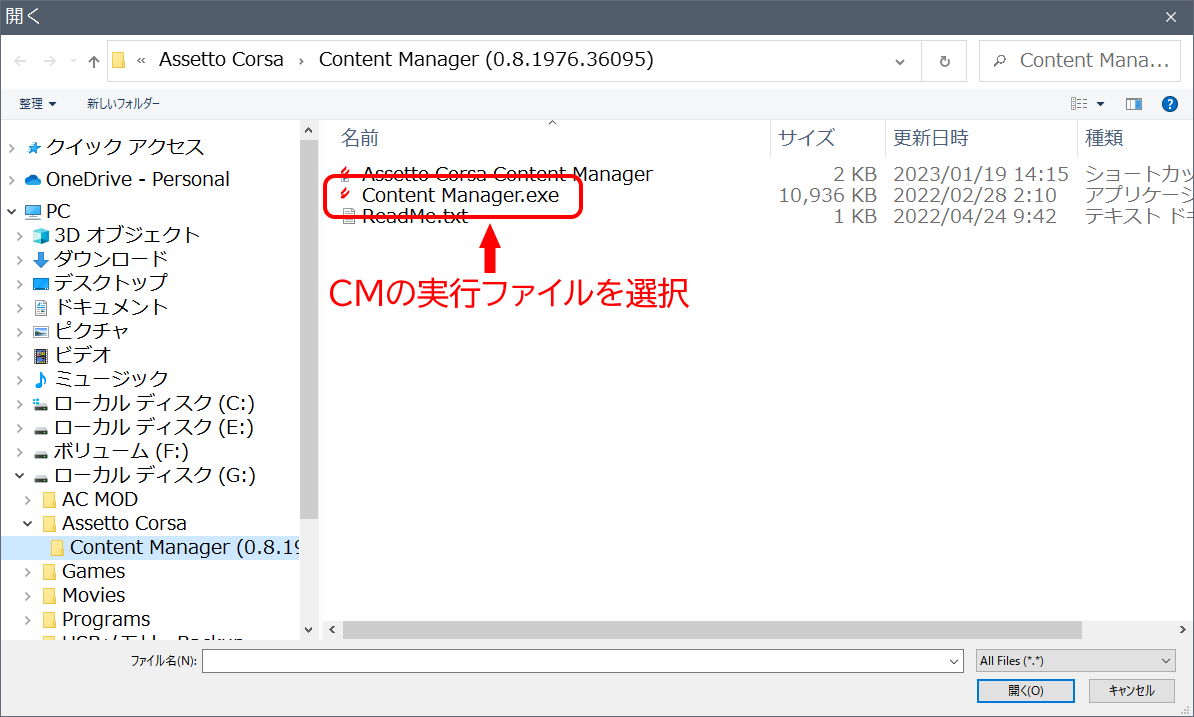Select the ReadMe.txt file

click(x=414, y=217)
